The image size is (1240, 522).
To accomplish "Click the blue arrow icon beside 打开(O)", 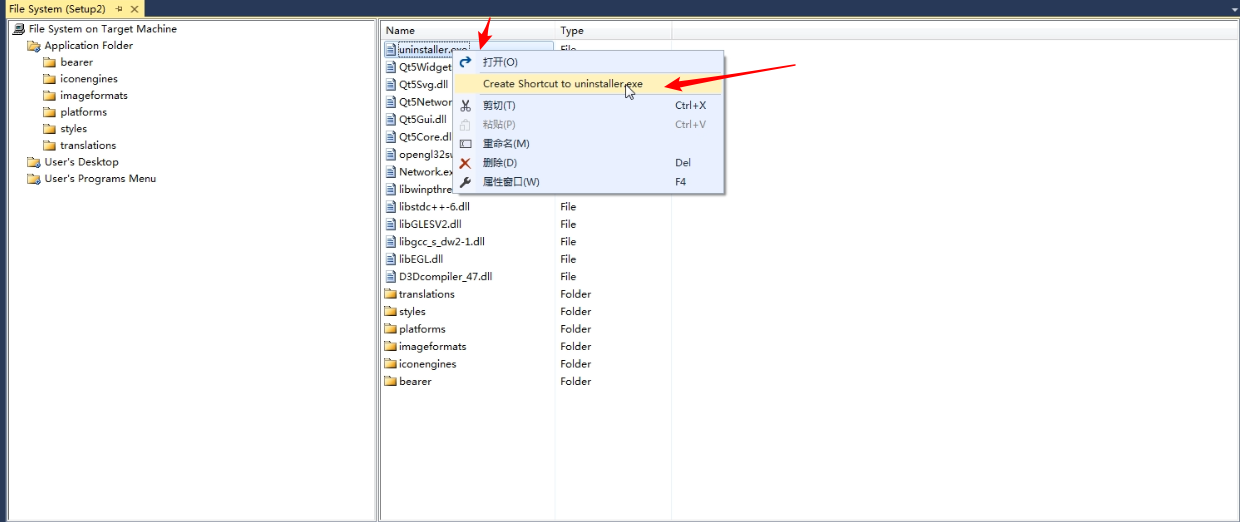I will (465, 62).
